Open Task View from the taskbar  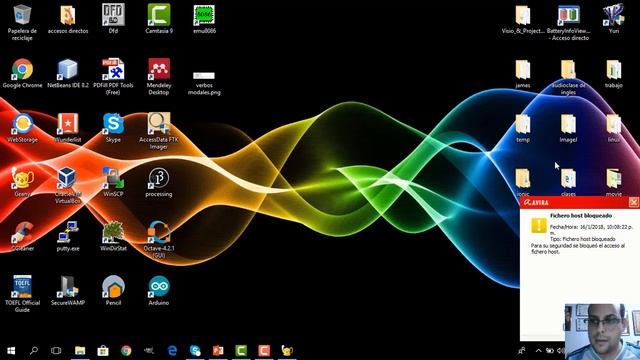click(56, 351)
